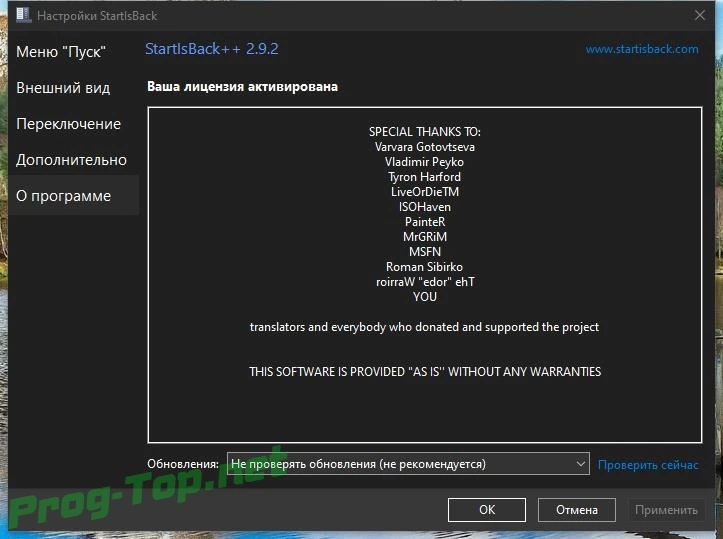723x539 pixels.
Task: Click the SPECIAL THANKS TO: line
Action: [425, 132]
